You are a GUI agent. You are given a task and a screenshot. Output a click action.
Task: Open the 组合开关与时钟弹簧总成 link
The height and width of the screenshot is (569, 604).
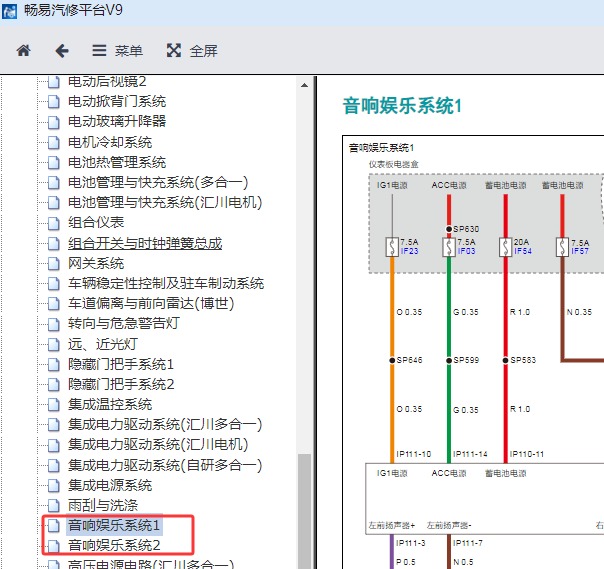(145, 243)
